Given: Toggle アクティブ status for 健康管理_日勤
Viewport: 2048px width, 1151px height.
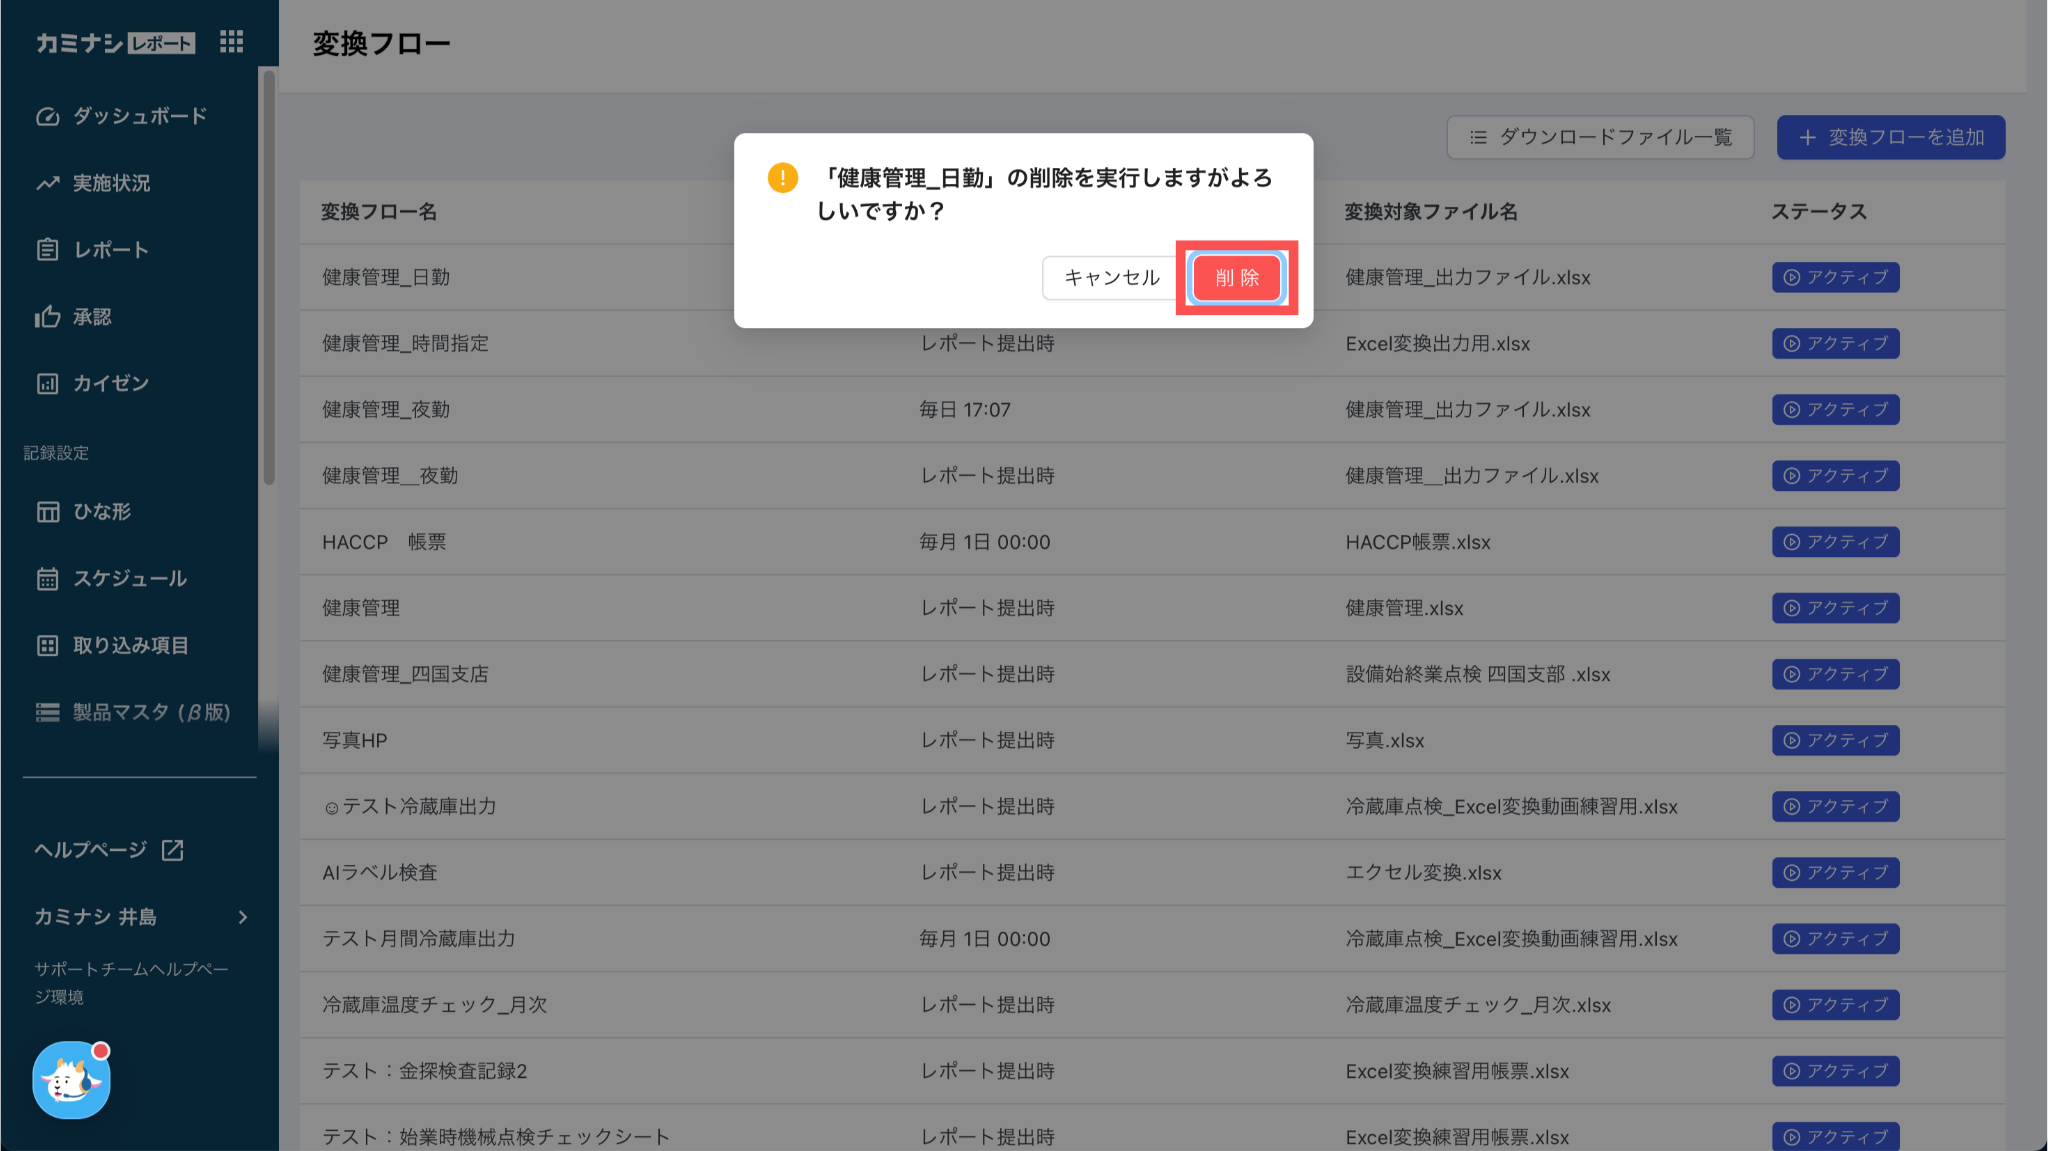Looking at the screenshot, I should point(1835,277).
